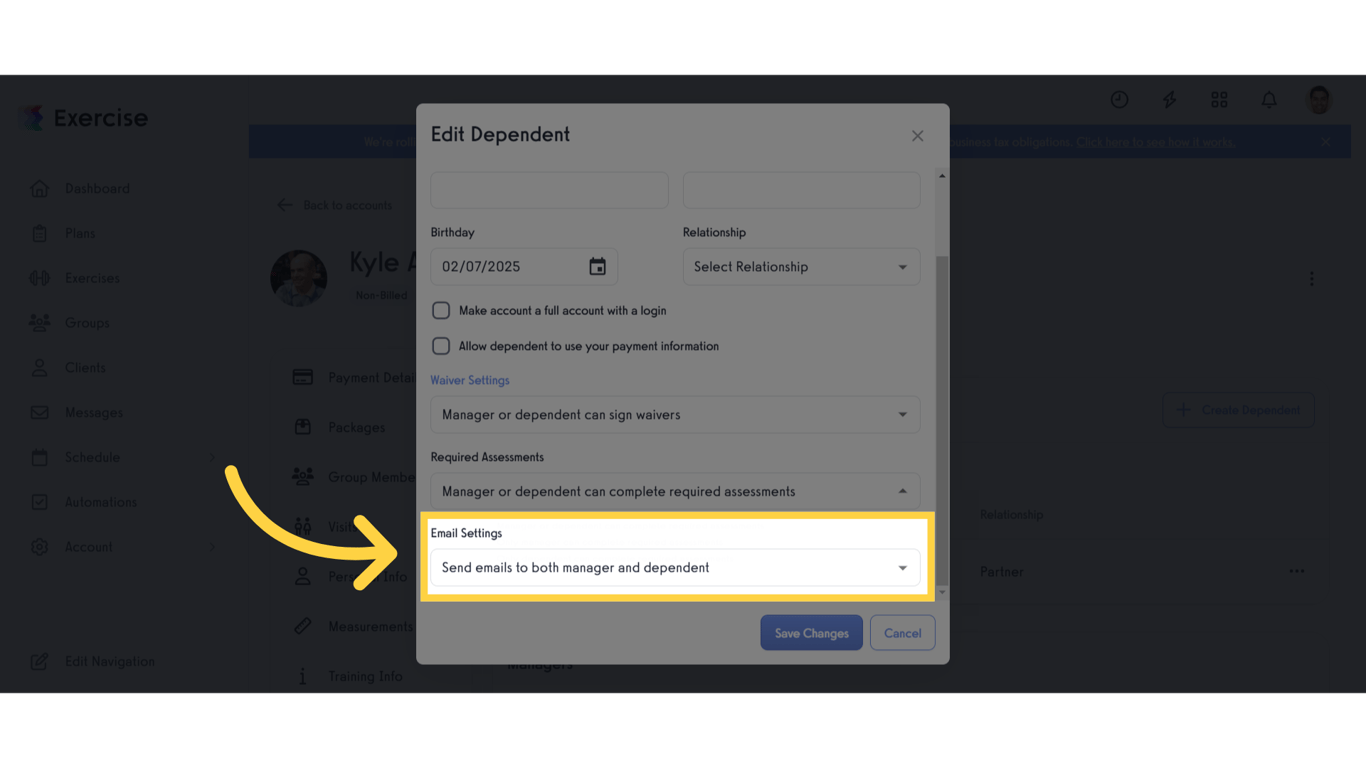Open the Waiver Settings dropdown
The height and width of the screenshot is (768, 1366).
click(x=675, y=414)
